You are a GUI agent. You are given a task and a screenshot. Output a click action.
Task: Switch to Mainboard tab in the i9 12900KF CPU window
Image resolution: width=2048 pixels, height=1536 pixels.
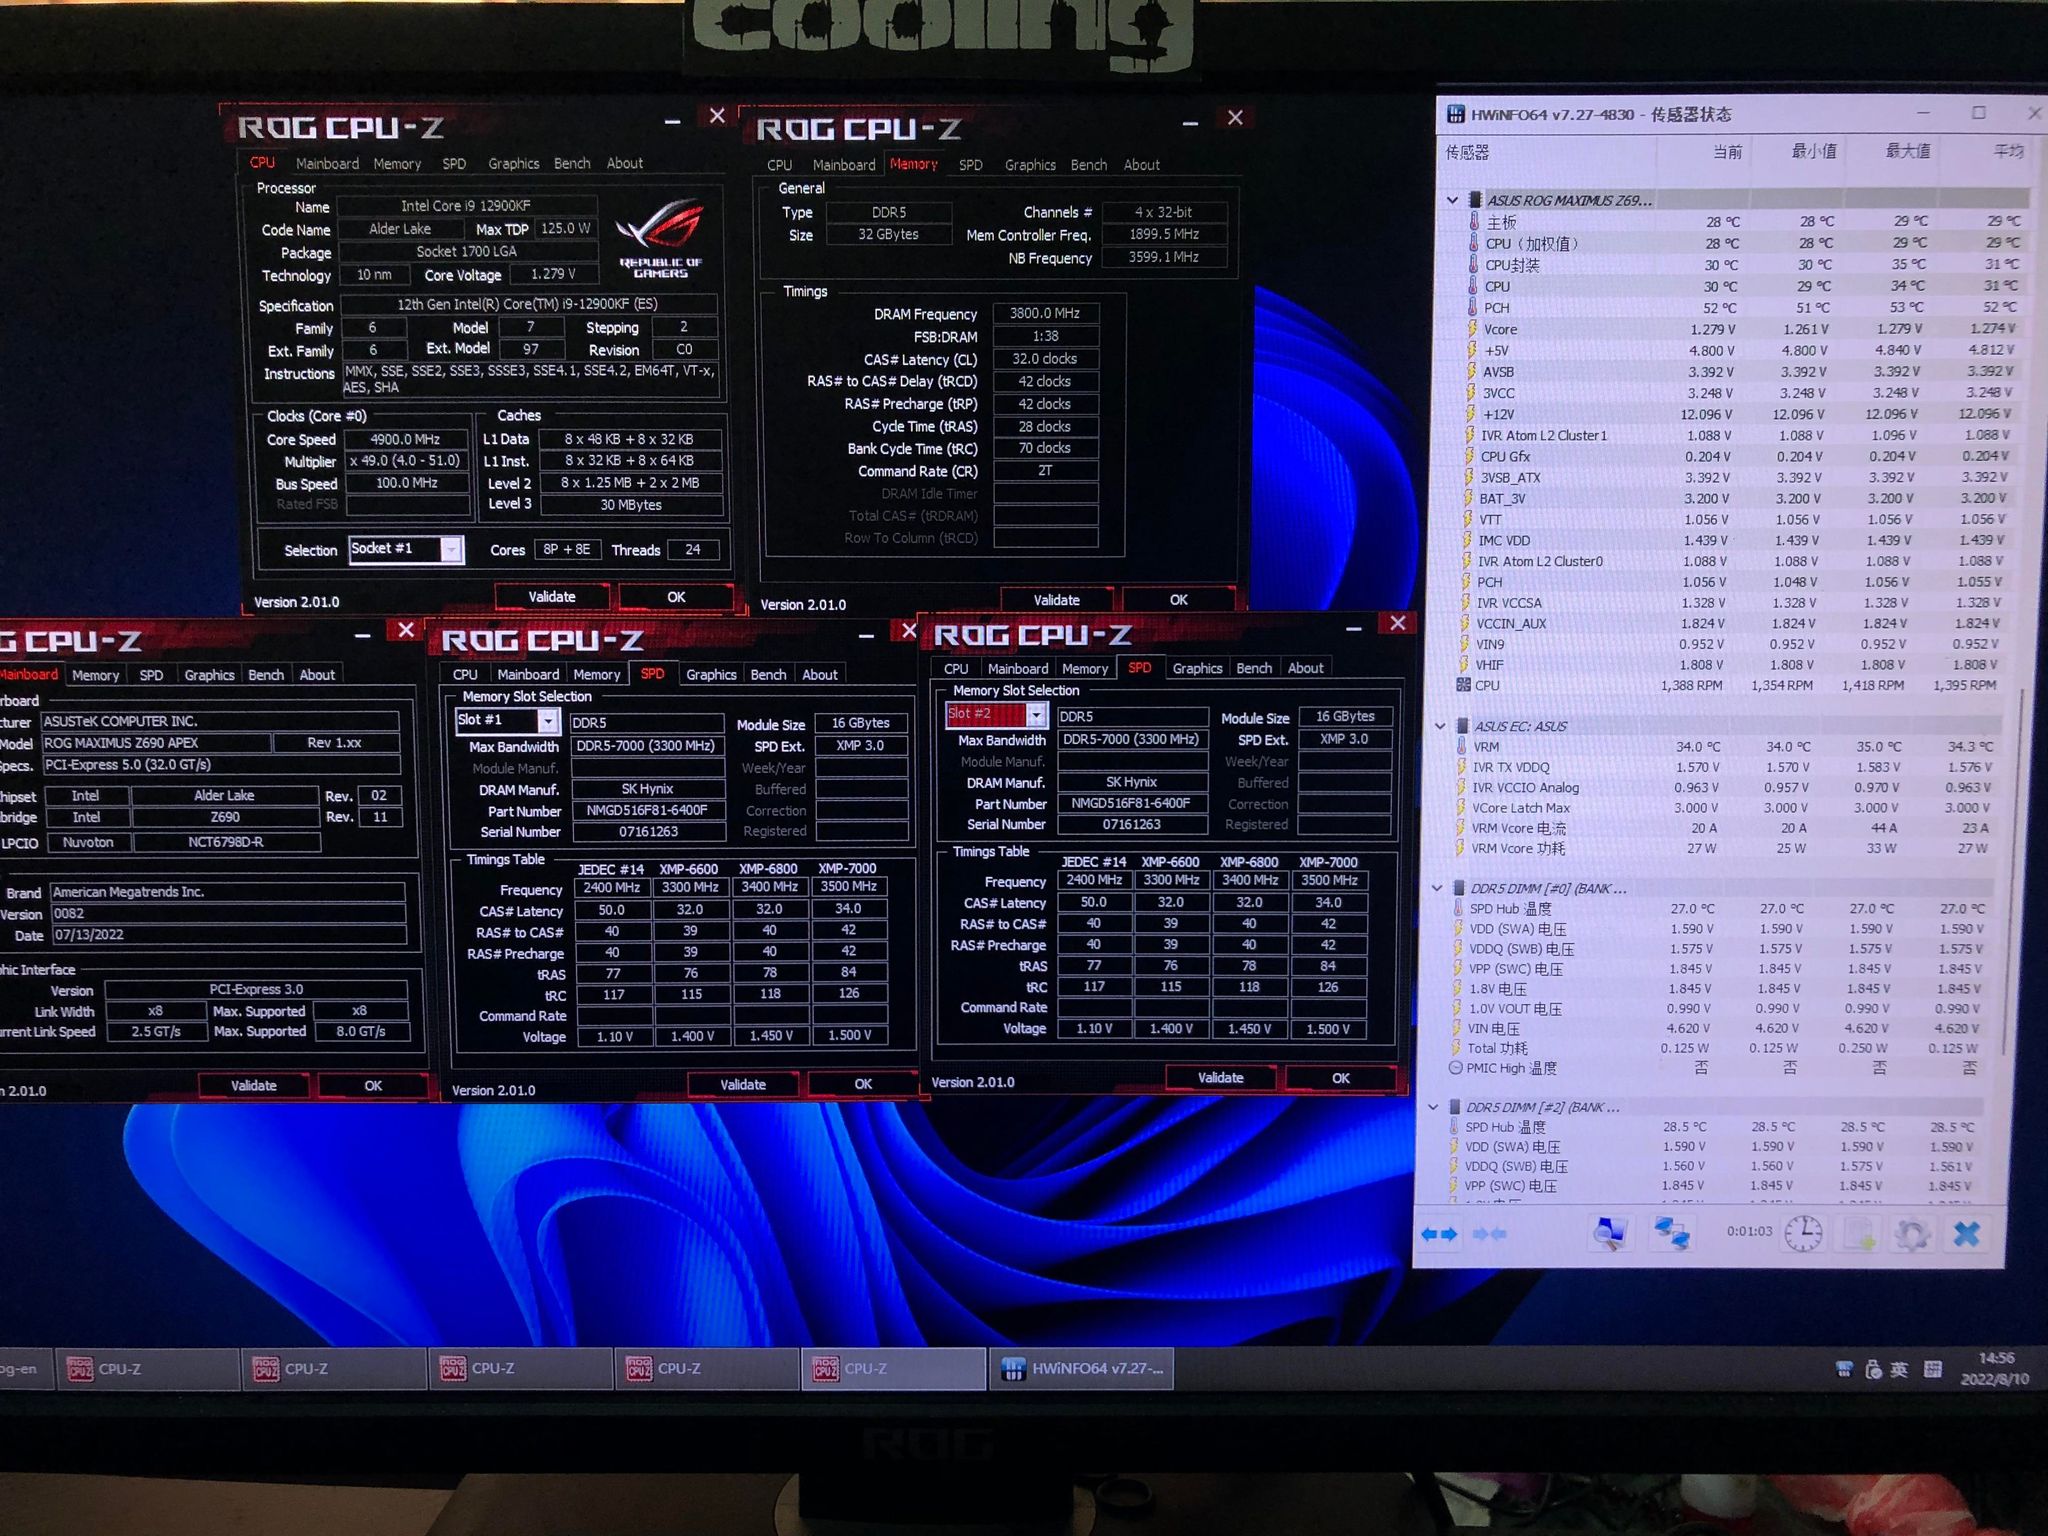click(x=327, y=164)
